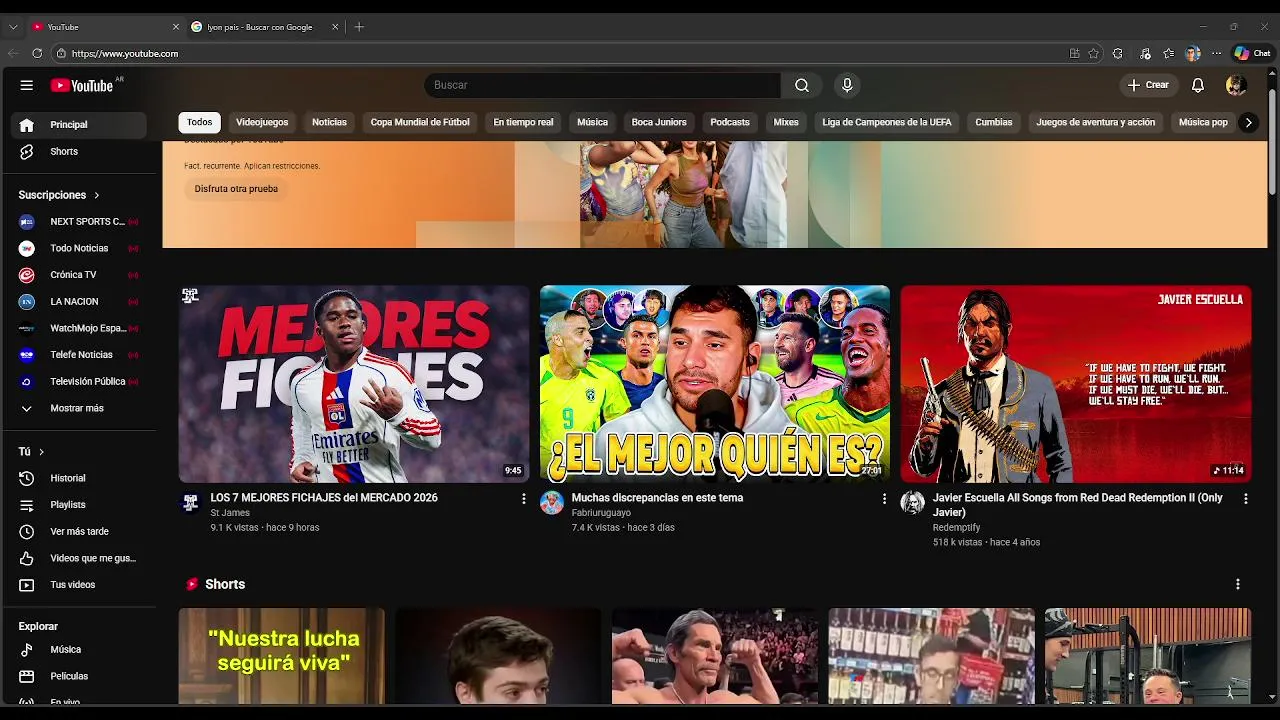Expand the Tú section chevron
The image size is (1280, 720).
(41, 452)
